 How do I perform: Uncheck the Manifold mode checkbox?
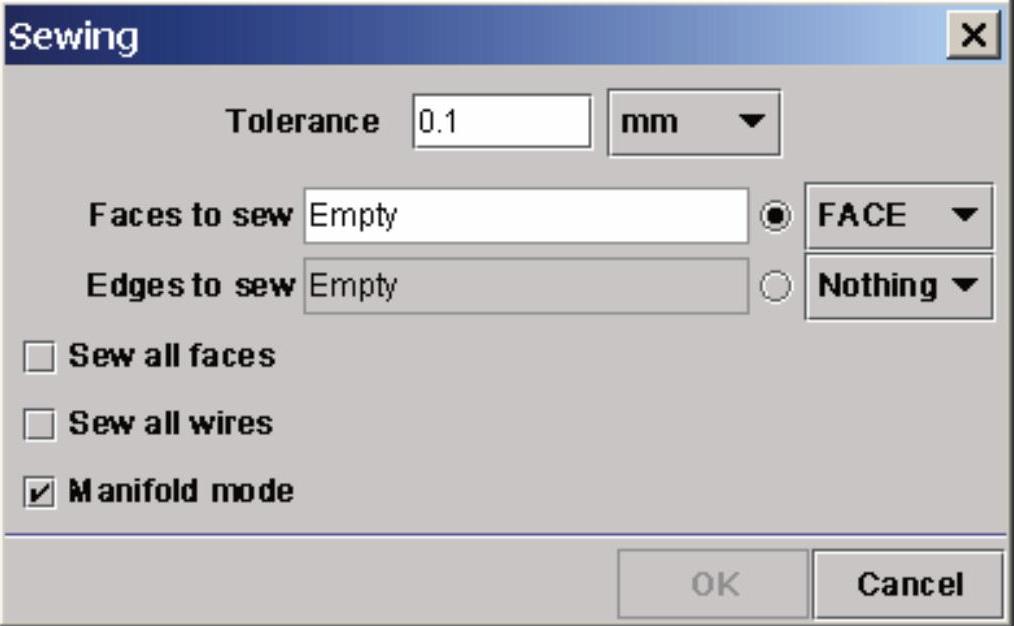point(40,493)
